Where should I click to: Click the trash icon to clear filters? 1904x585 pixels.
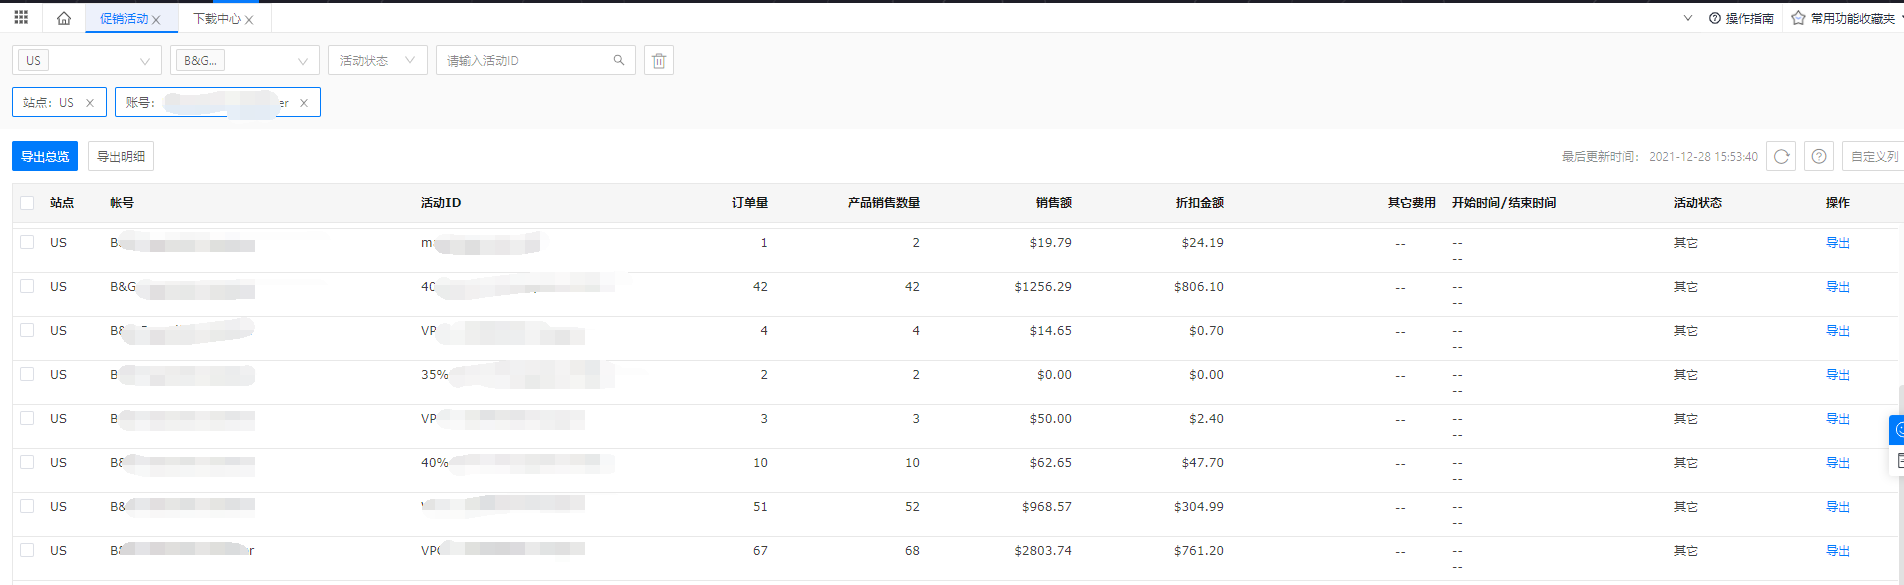pyautogui.click(x=659, y=61)
